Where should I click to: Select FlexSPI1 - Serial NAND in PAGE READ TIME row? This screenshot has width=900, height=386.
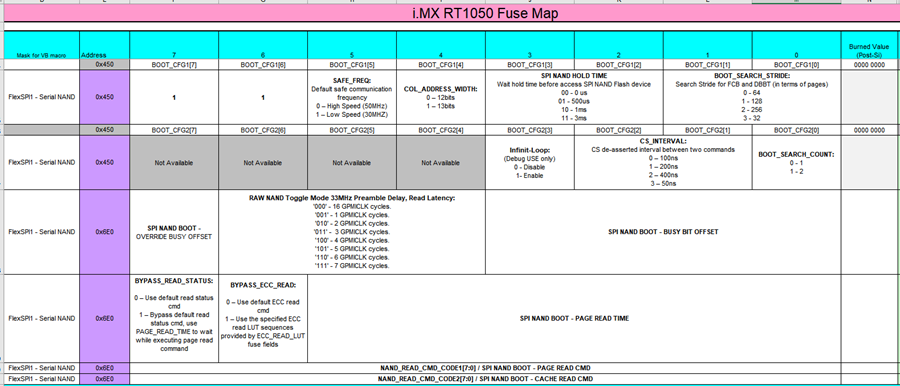tap(42, 318)
